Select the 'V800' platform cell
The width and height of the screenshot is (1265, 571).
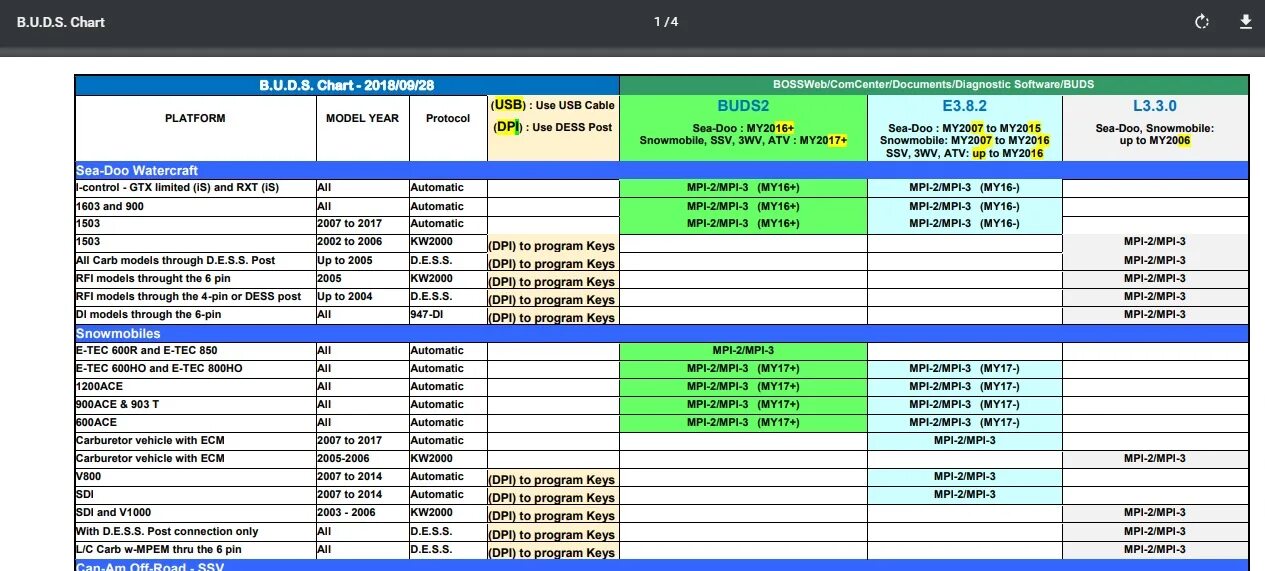(x=196, y=477)
